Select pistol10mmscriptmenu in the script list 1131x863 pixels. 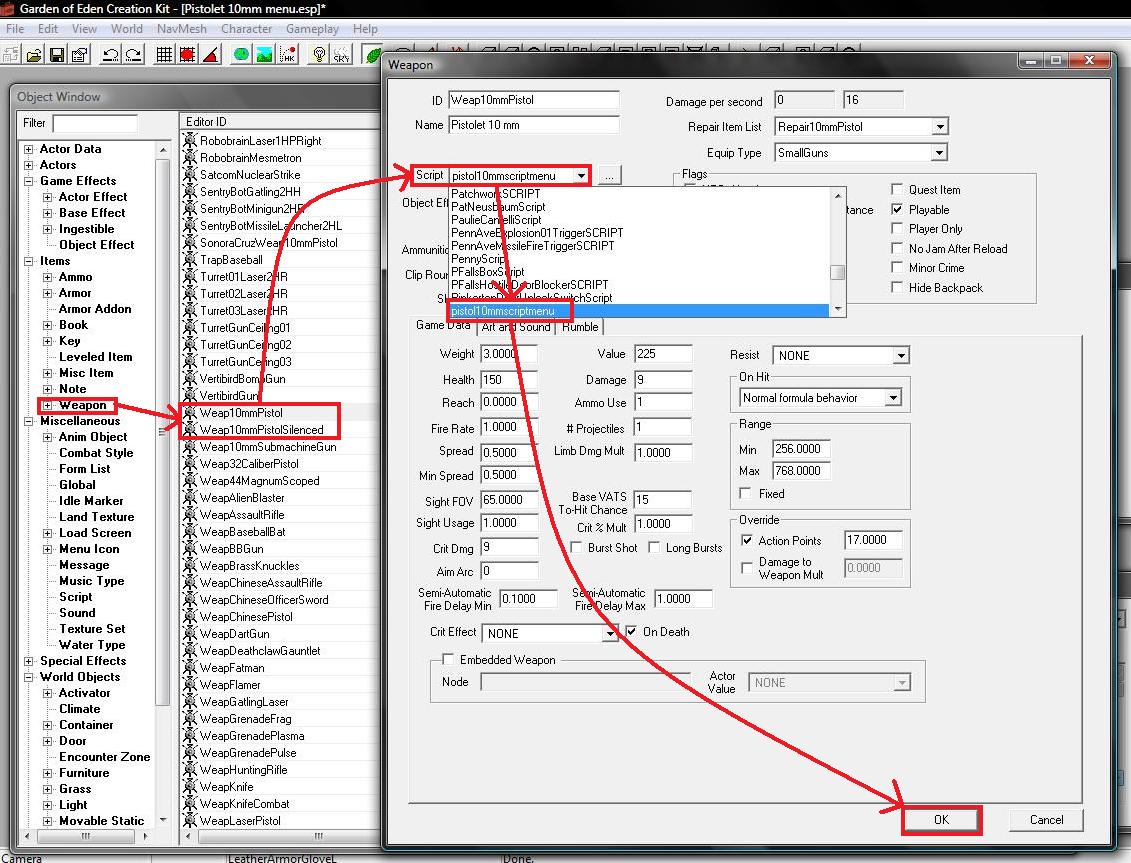[638, 311]
